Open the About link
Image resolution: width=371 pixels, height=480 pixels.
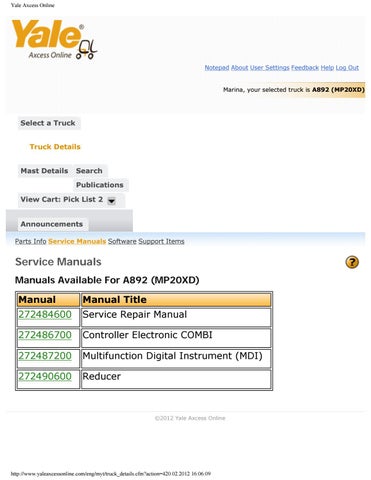239,68
